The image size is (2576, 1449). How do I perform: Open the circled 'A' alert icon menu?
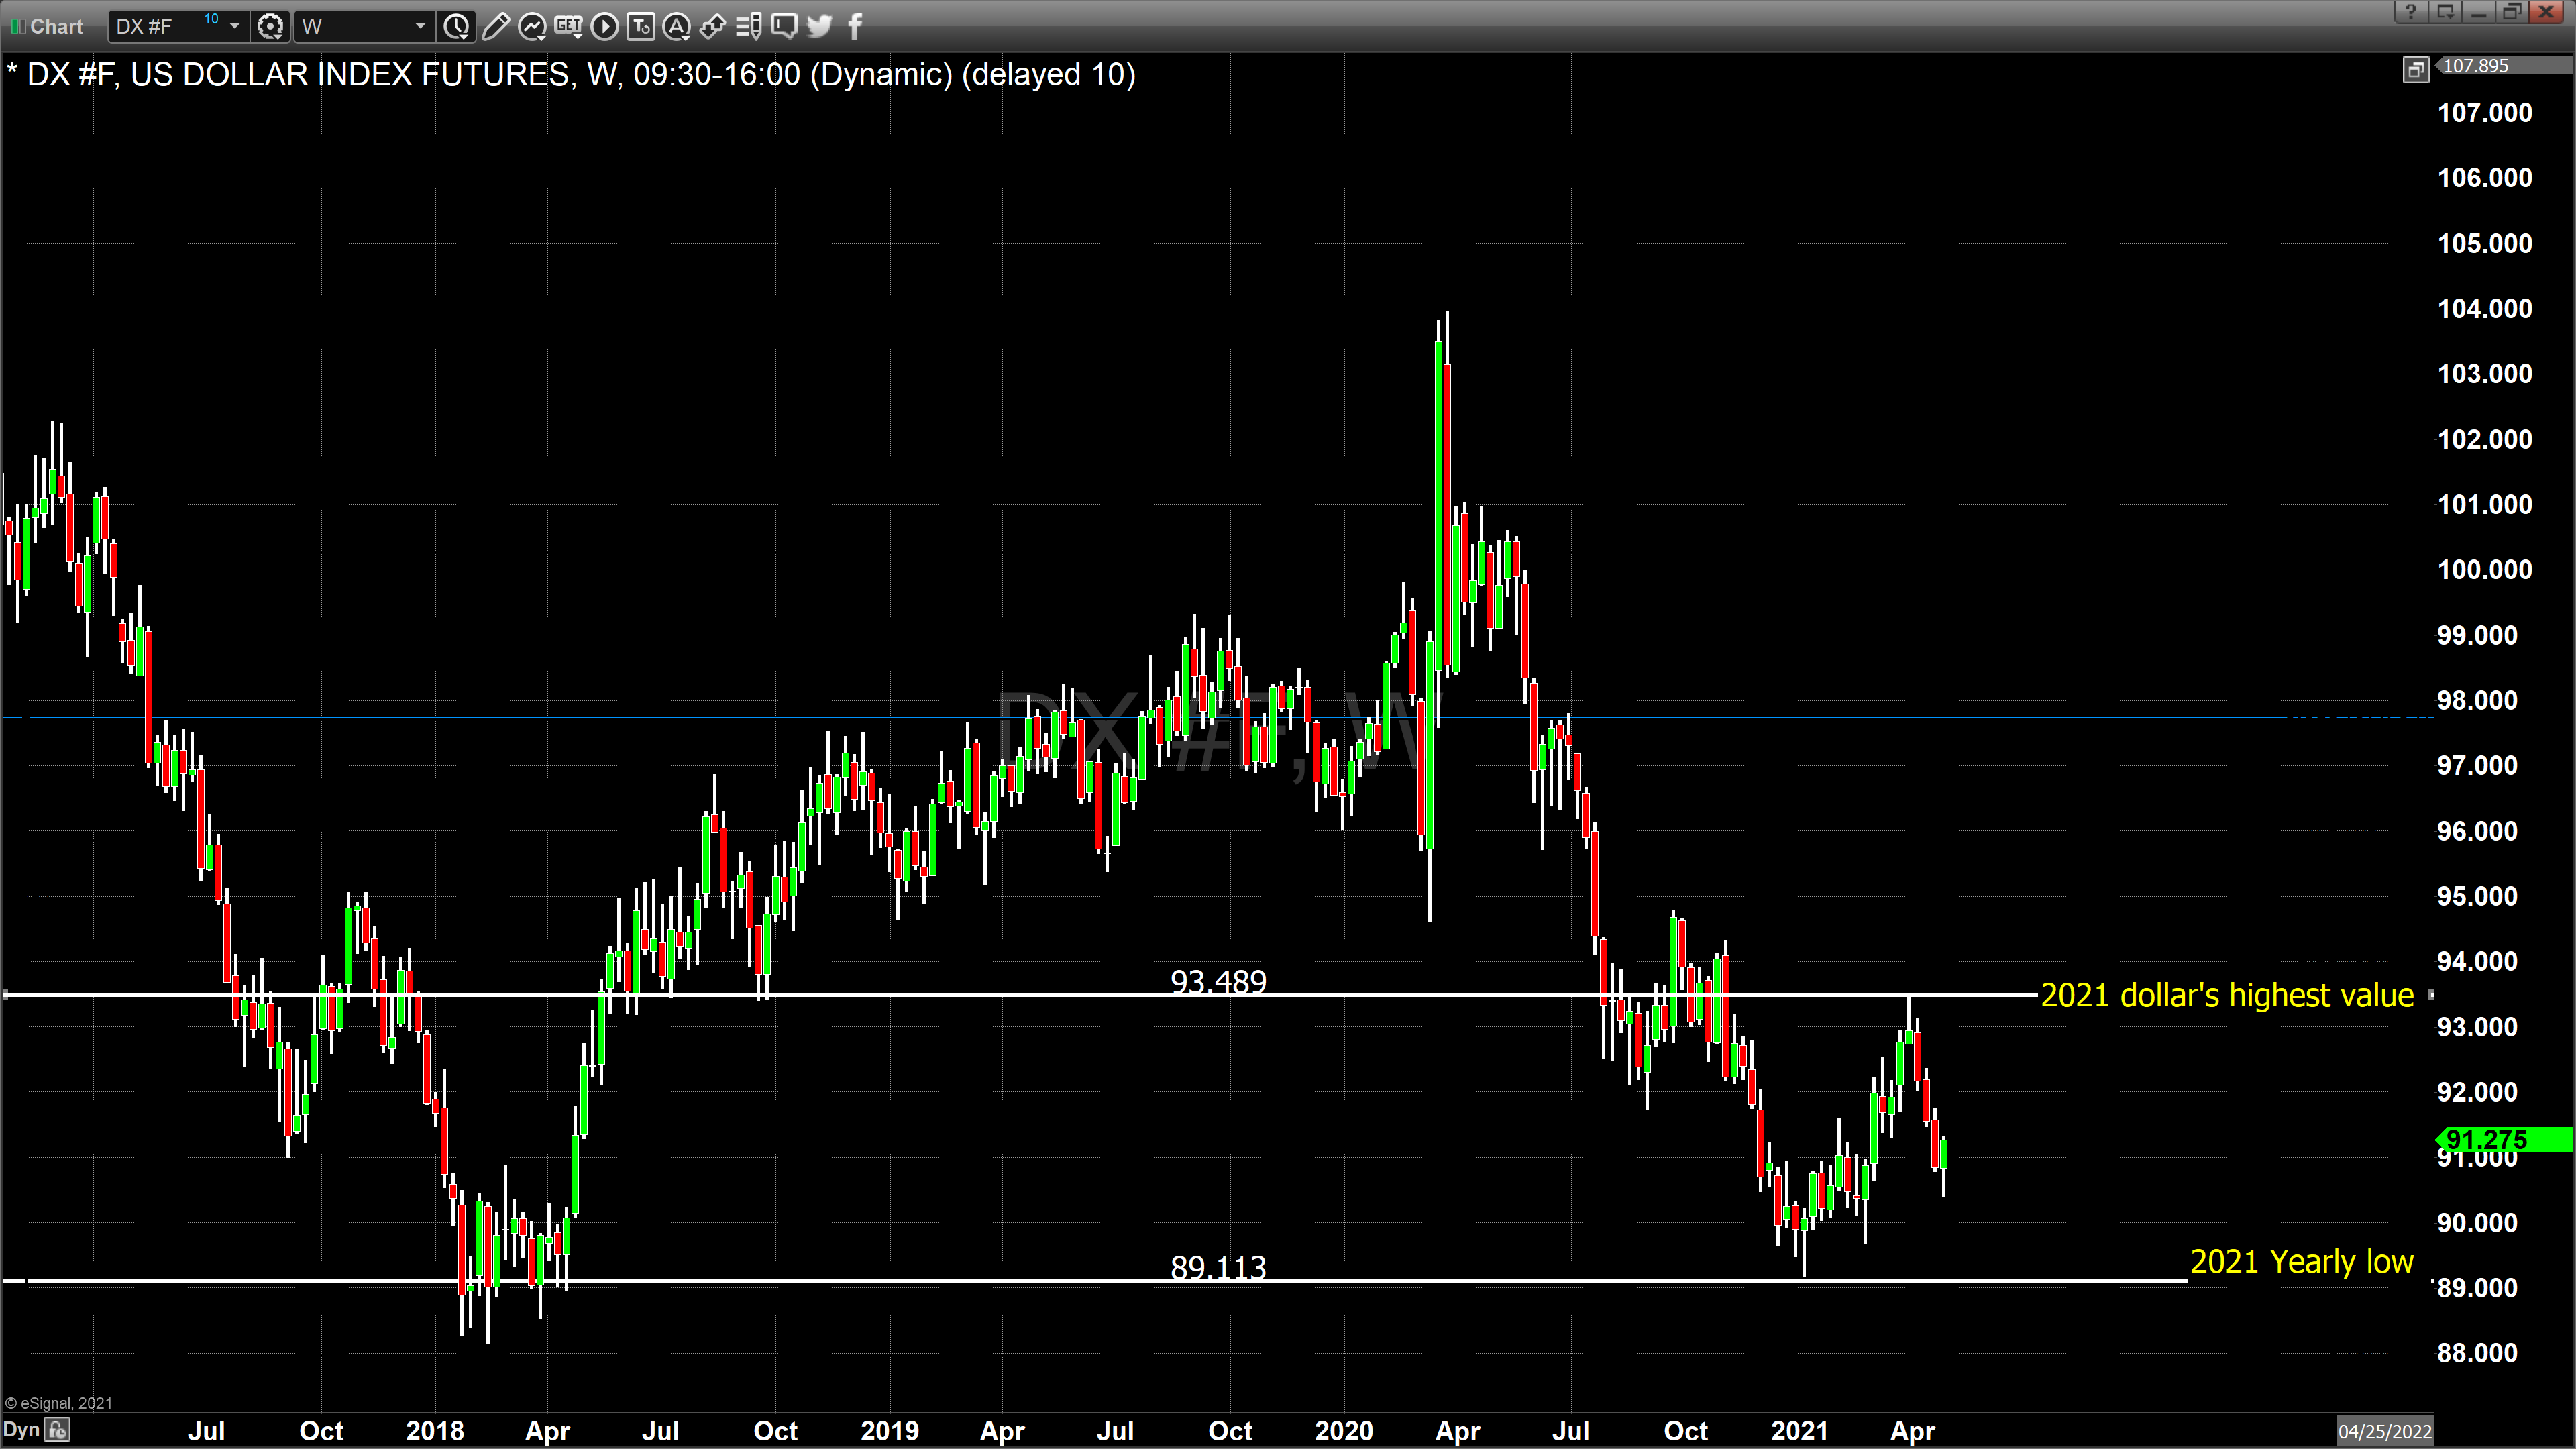[x=677, y=27]
